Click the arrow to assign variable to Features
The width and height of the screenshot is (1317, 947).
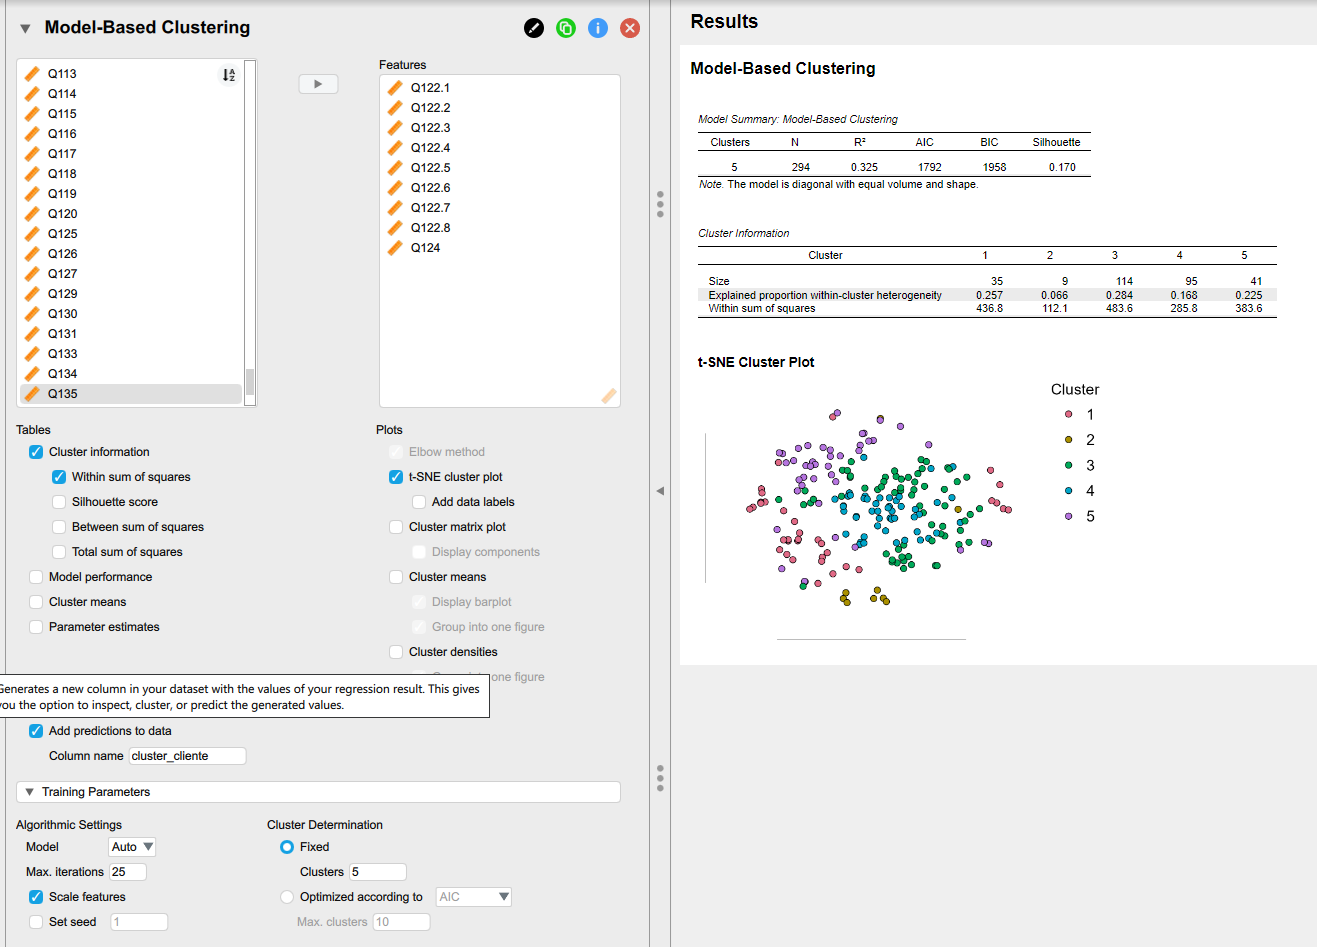[318, 84]
